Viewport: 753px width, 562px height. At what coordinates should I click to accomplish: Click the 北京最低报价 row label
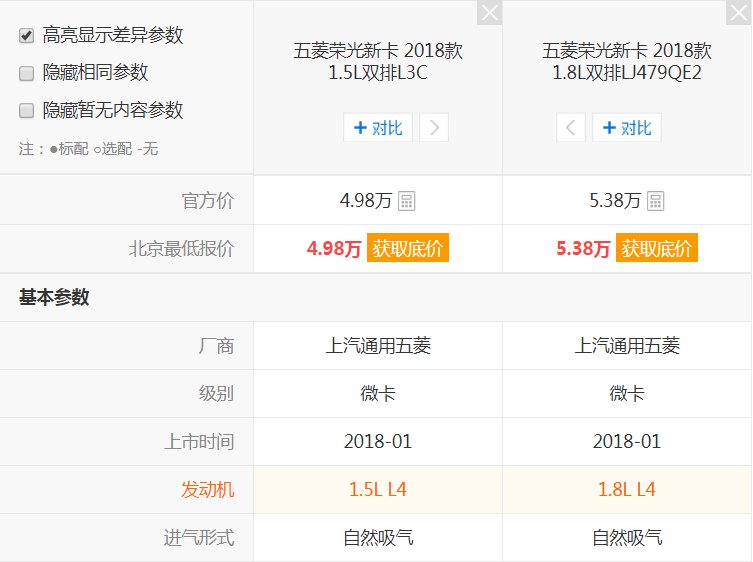click(x=182, y=248)
